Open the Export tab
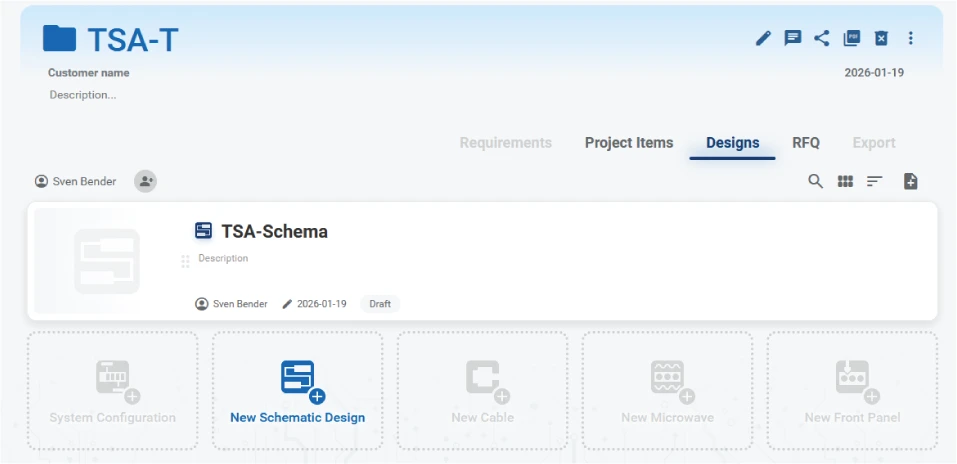957x464 pixels. [874, 143]
